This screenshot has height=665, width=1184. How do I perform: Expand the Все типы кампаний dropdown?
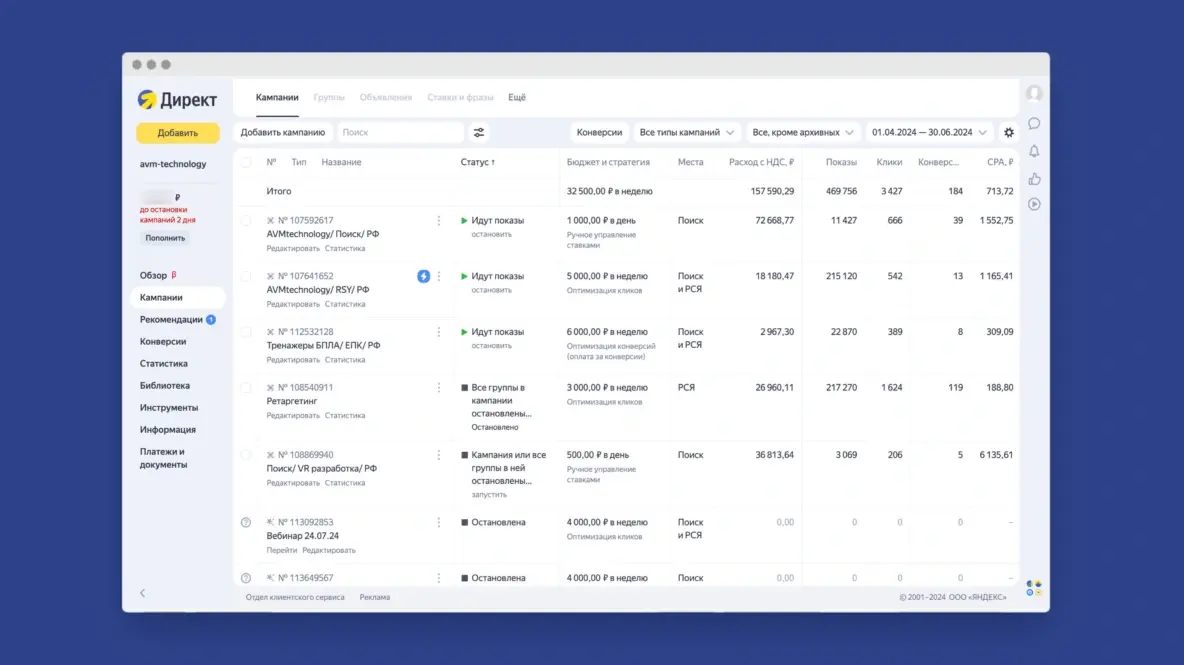click(x=688, y=132)
